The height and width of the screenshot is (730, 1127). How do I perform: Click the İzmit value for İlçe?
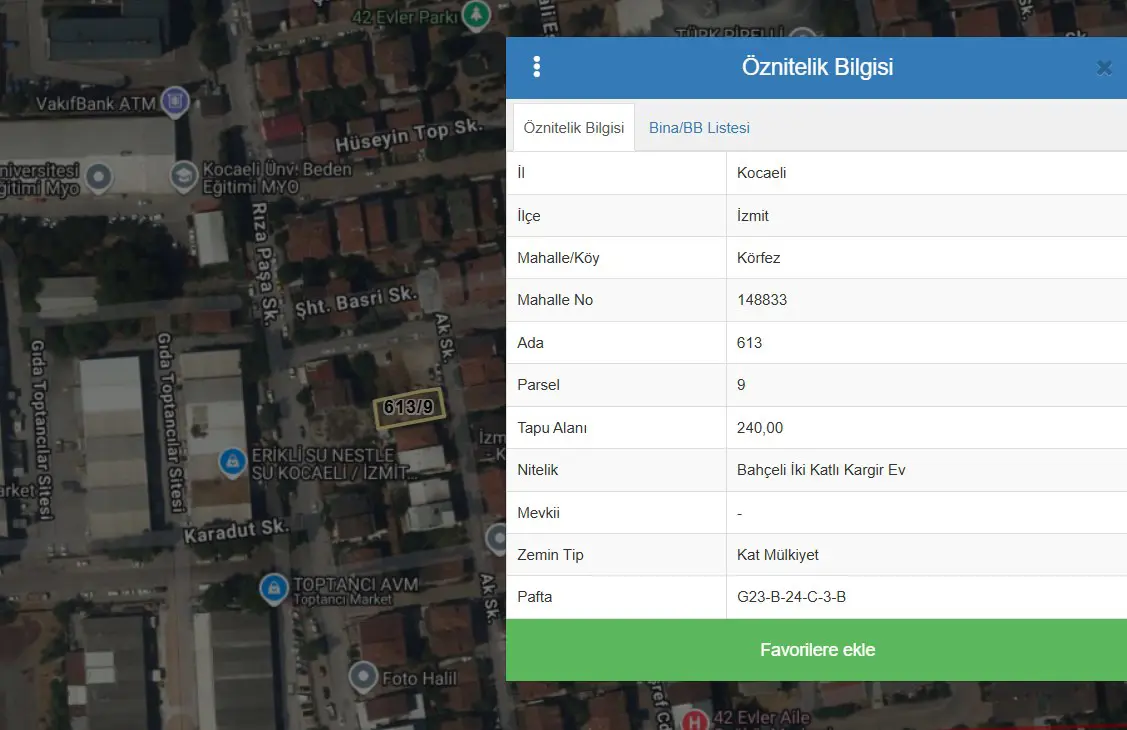point(753,216)
